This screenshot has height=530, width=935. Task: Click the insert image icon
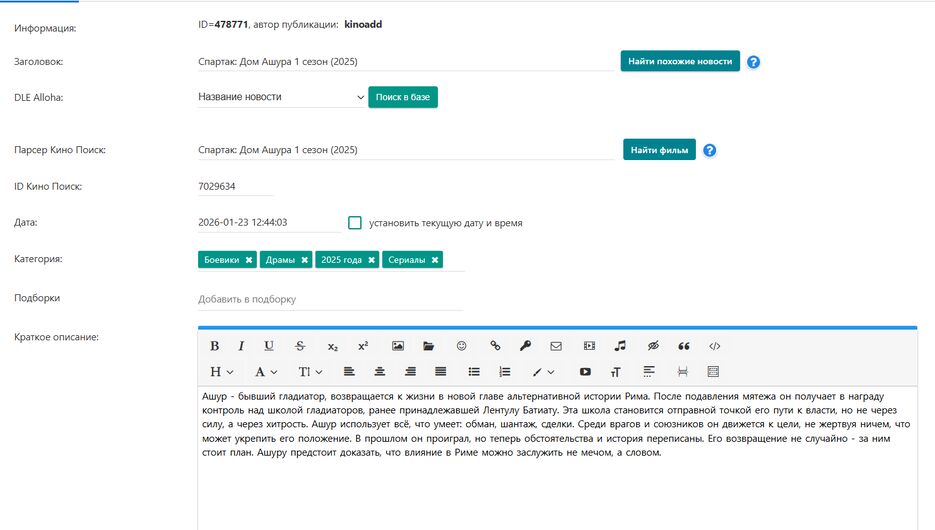pyautogui.click(x=398, y=346)
